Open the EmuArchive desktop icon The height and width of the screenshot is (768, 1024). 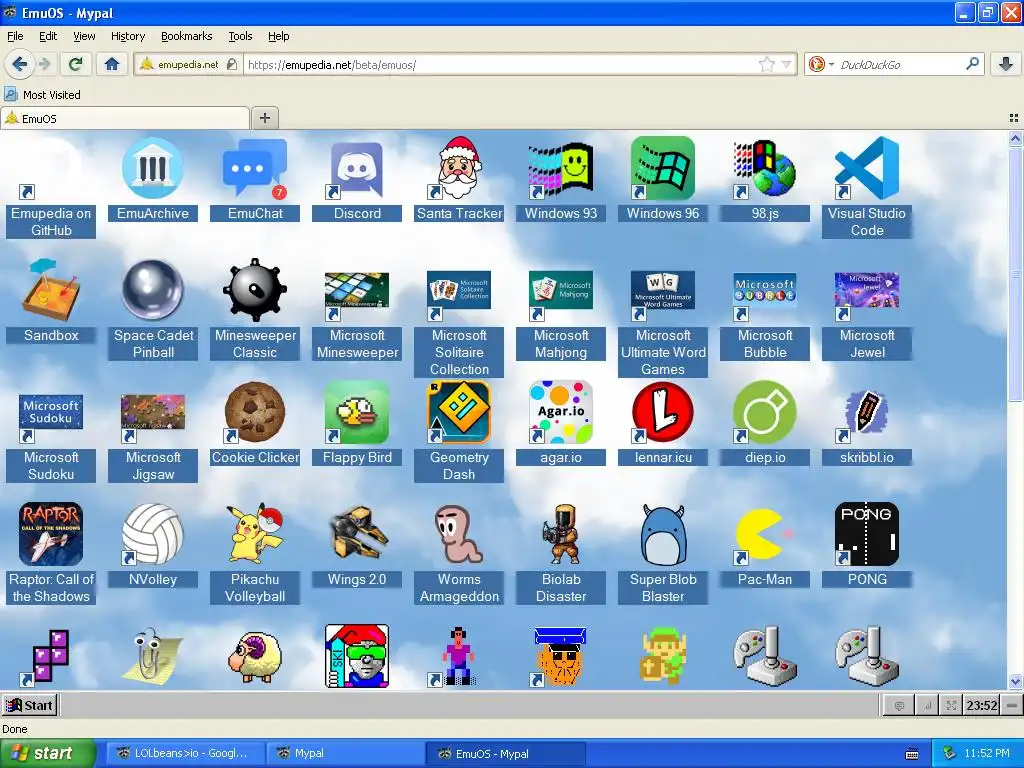(x=153, y=168)
